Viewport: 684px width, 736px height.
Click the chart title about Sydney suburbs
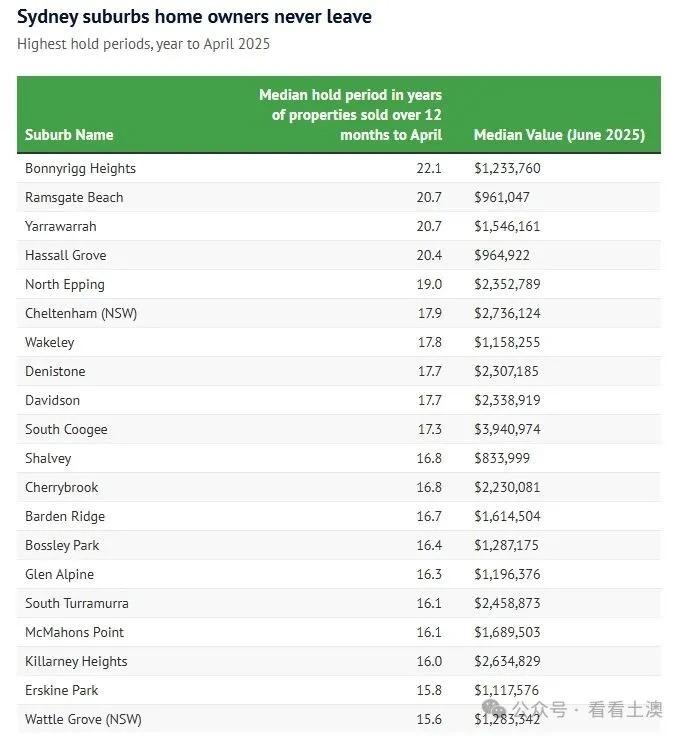coord(194,17)
